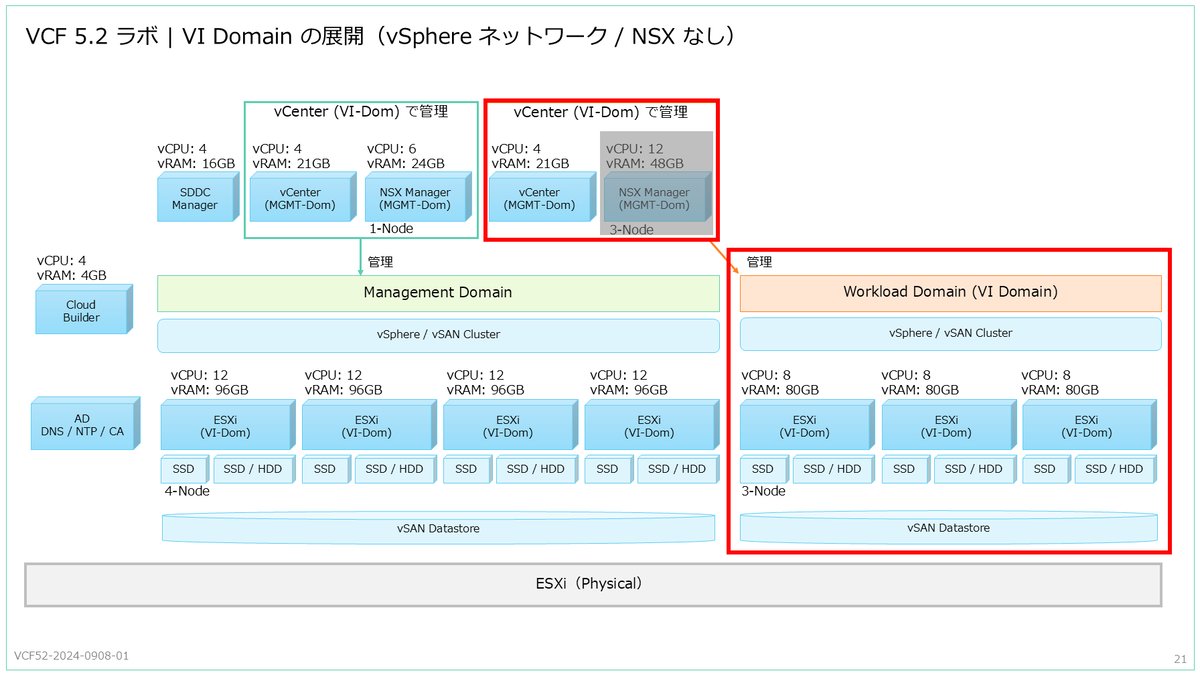
Task: Click the '4-Node' label
Action: (x=187, y=491)
